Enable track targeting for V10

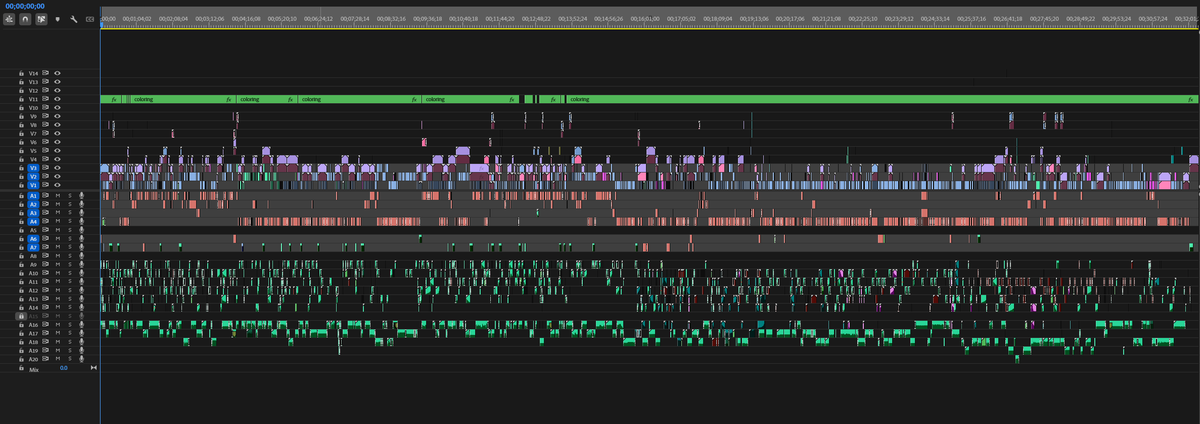(33, 108)
